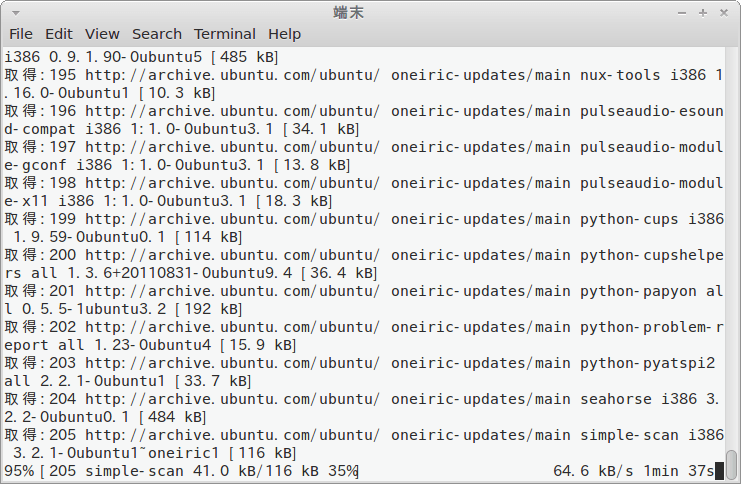
Task: Click the text 'nux-tools' in line 195
Action: click(x=620, y=75)
